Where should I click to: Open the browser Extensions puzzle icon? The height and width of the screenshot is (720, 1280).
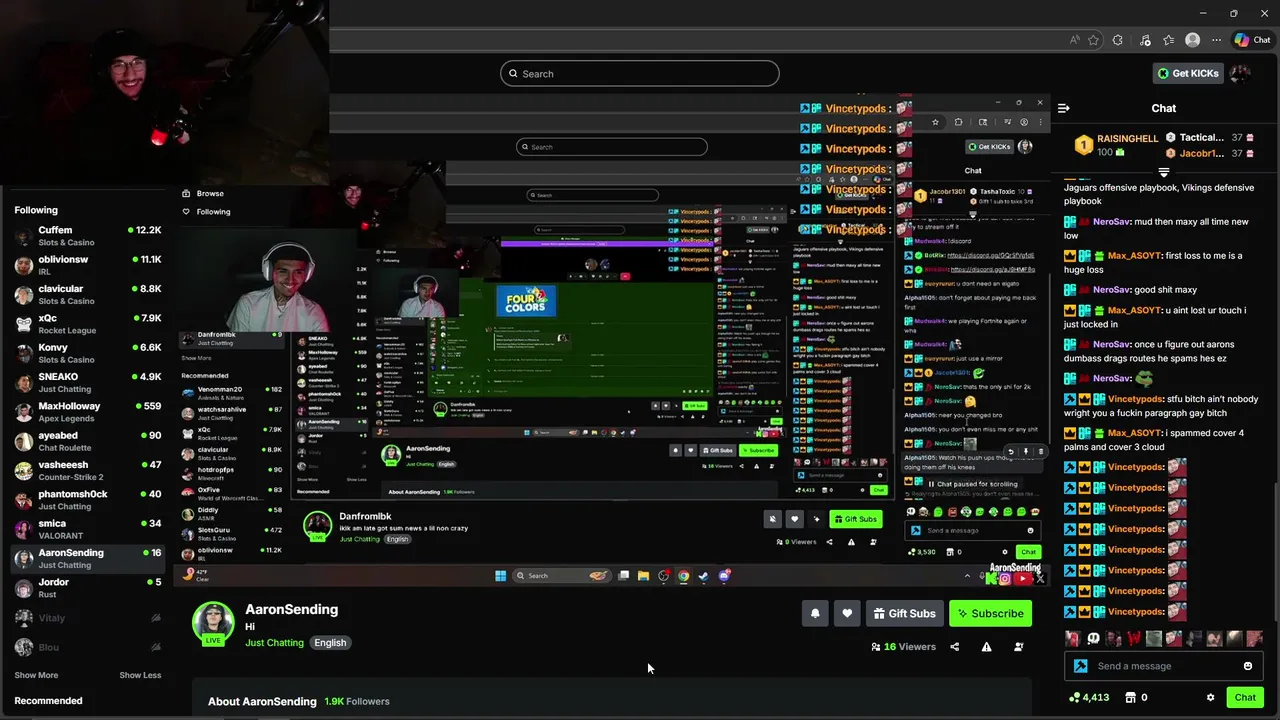coord(1118,40)
